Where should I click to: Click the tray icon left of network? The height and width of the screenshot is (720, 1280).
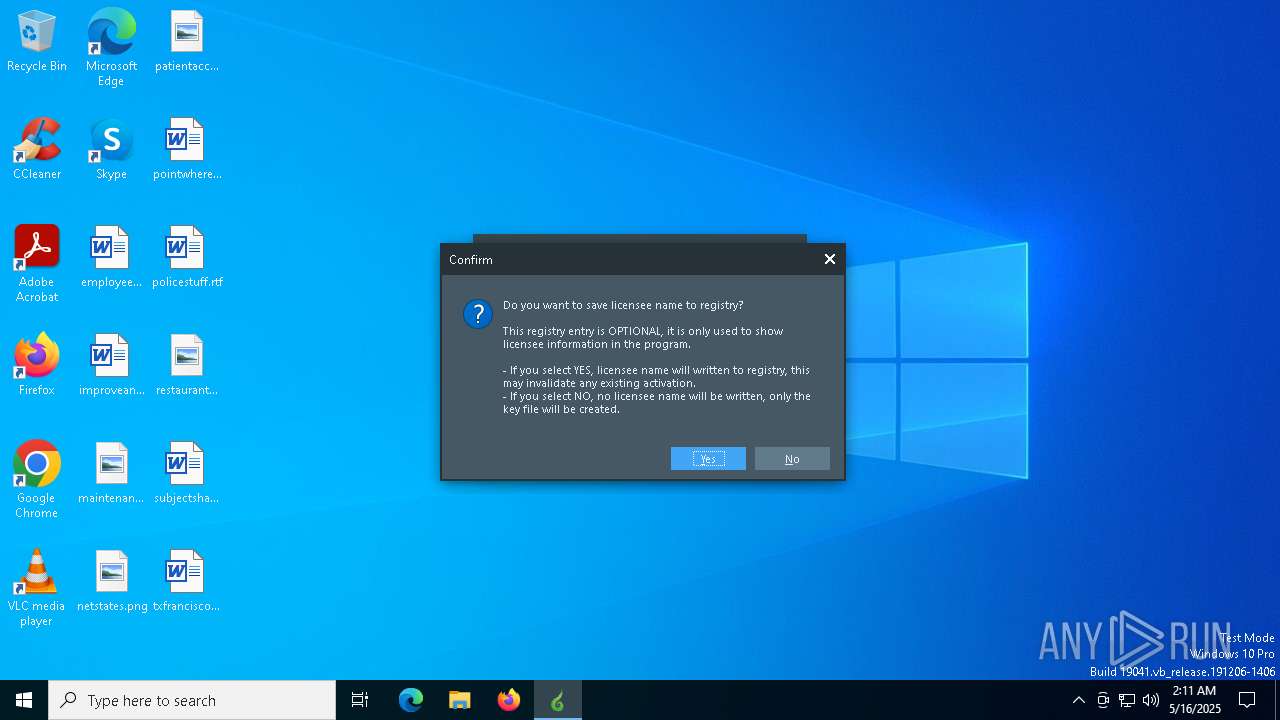pos(1103,700)
